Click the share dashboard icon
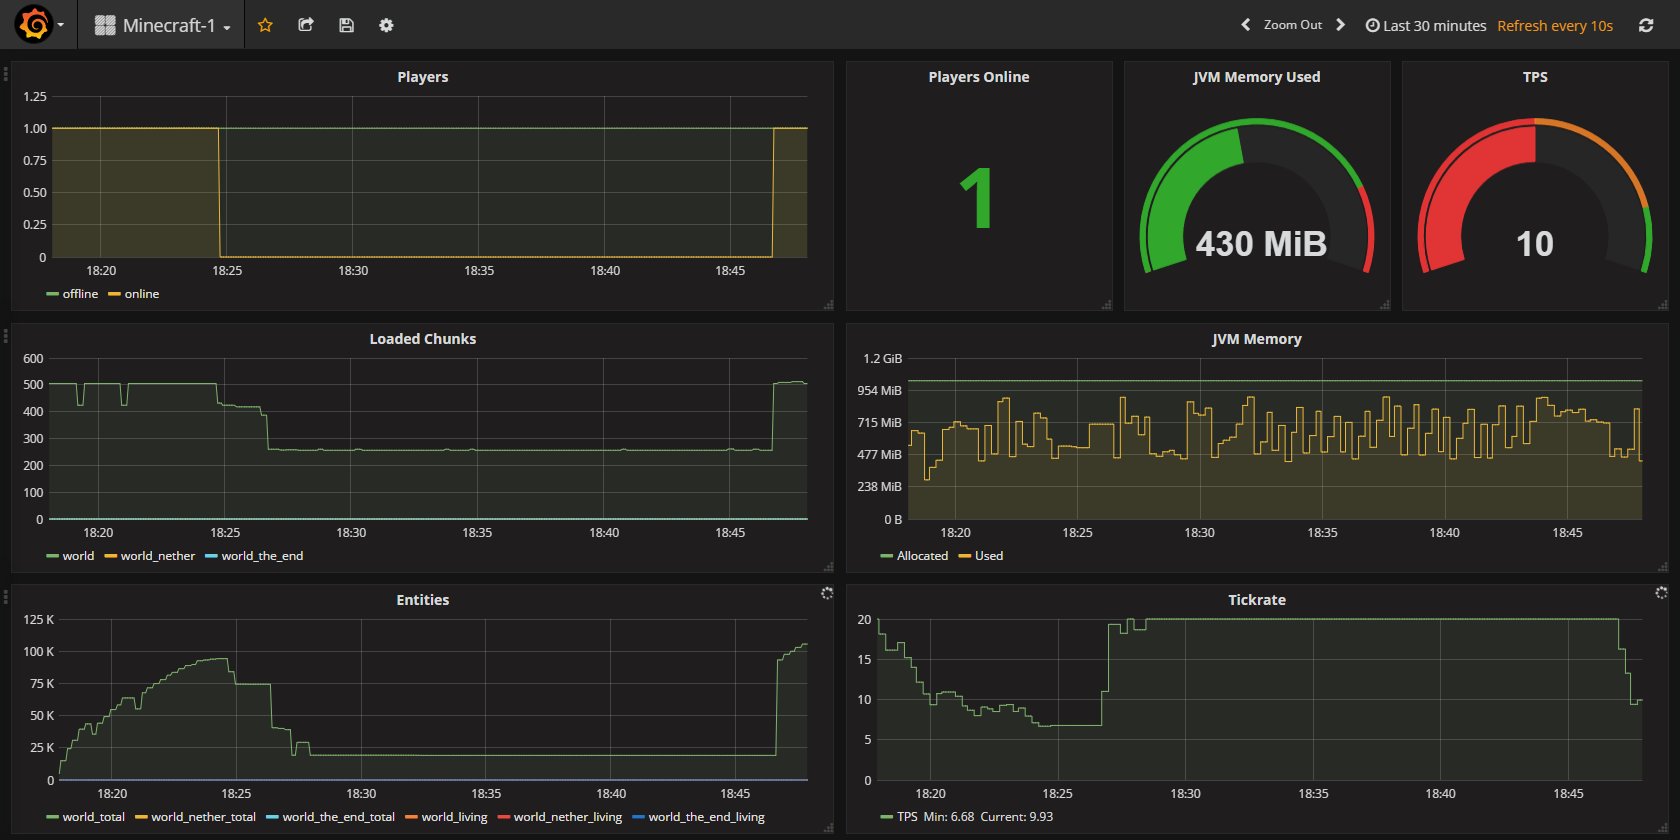Viewport: 1680px width, 840px height. tap(306, 25)
